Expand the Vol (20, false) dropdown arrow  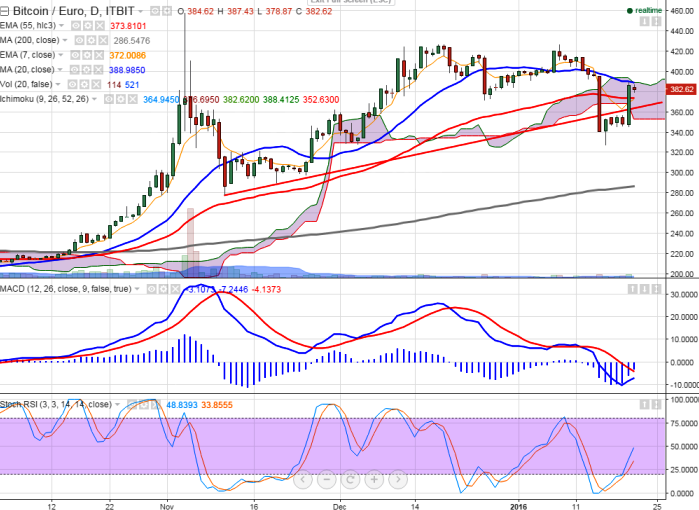click(x=58, y=84)
